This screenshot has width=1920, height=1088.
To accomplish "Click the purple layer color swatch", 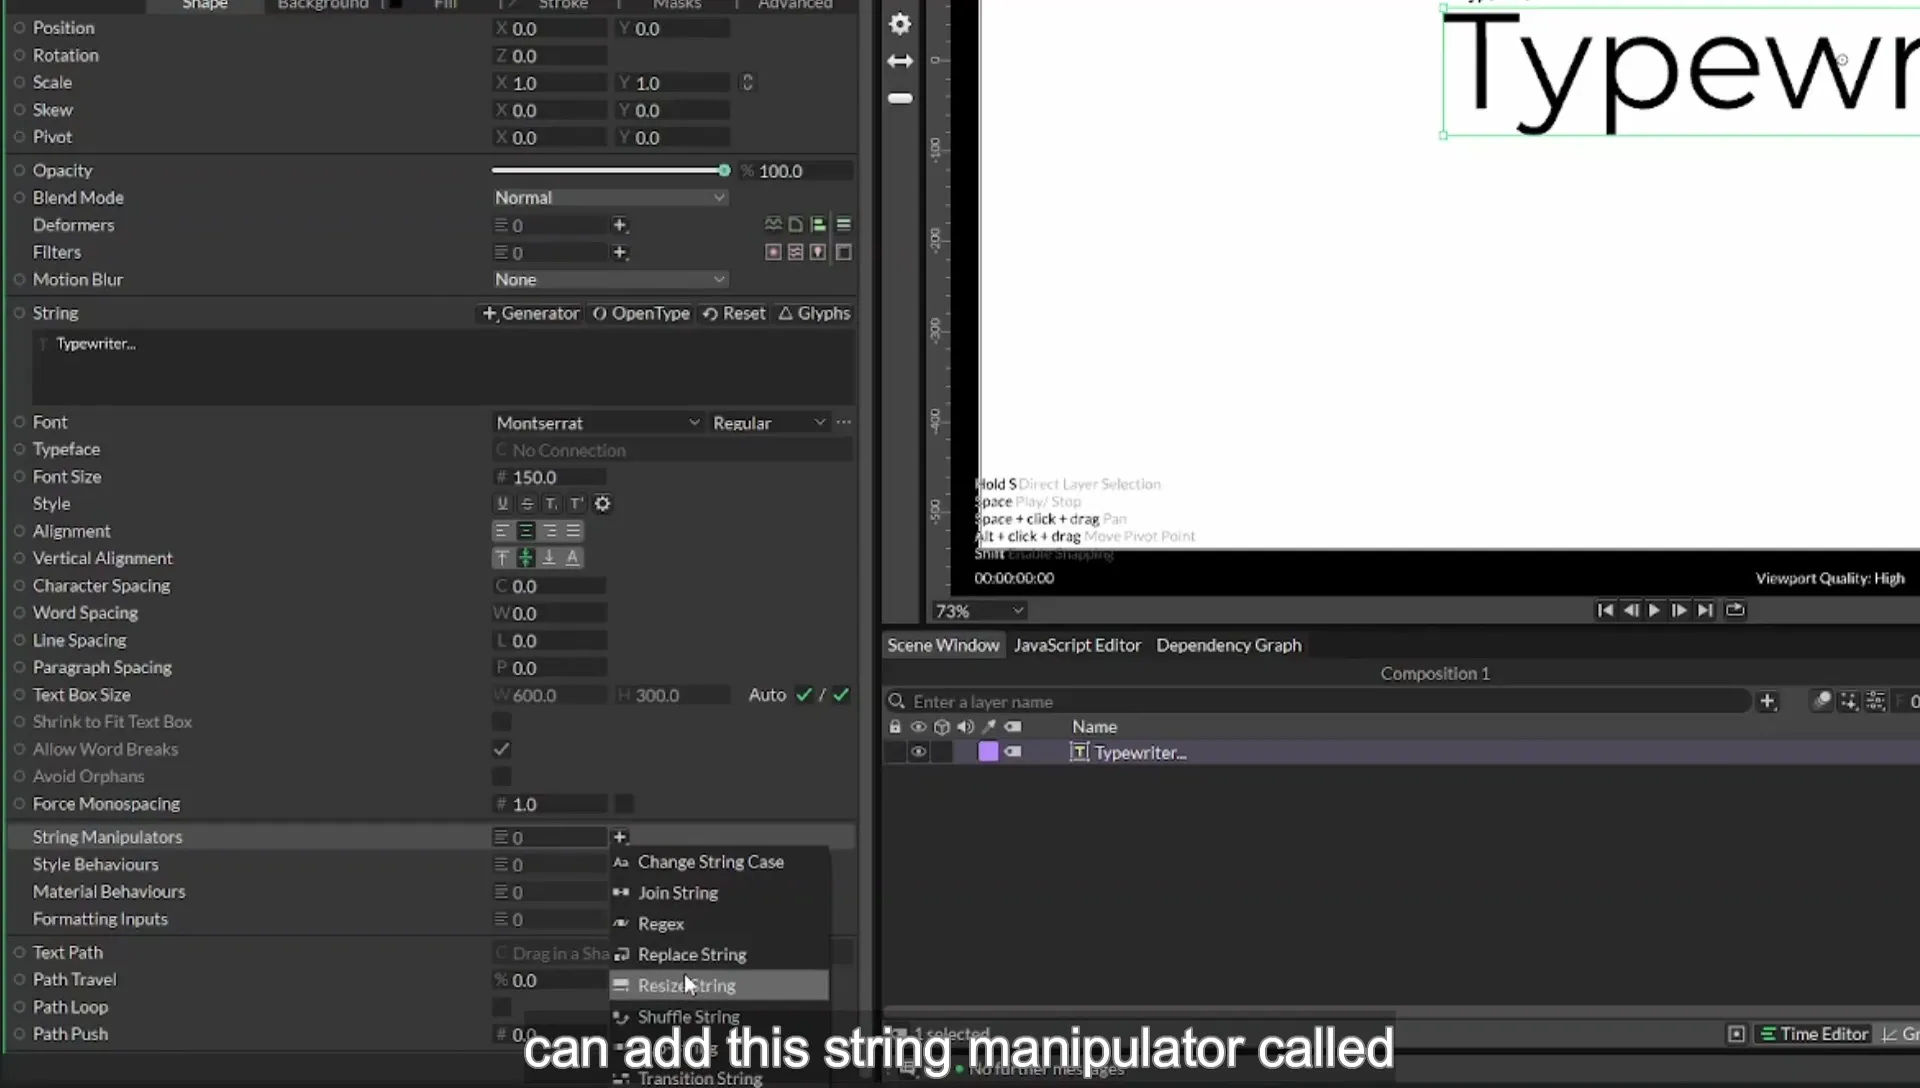I will [988, 752].
